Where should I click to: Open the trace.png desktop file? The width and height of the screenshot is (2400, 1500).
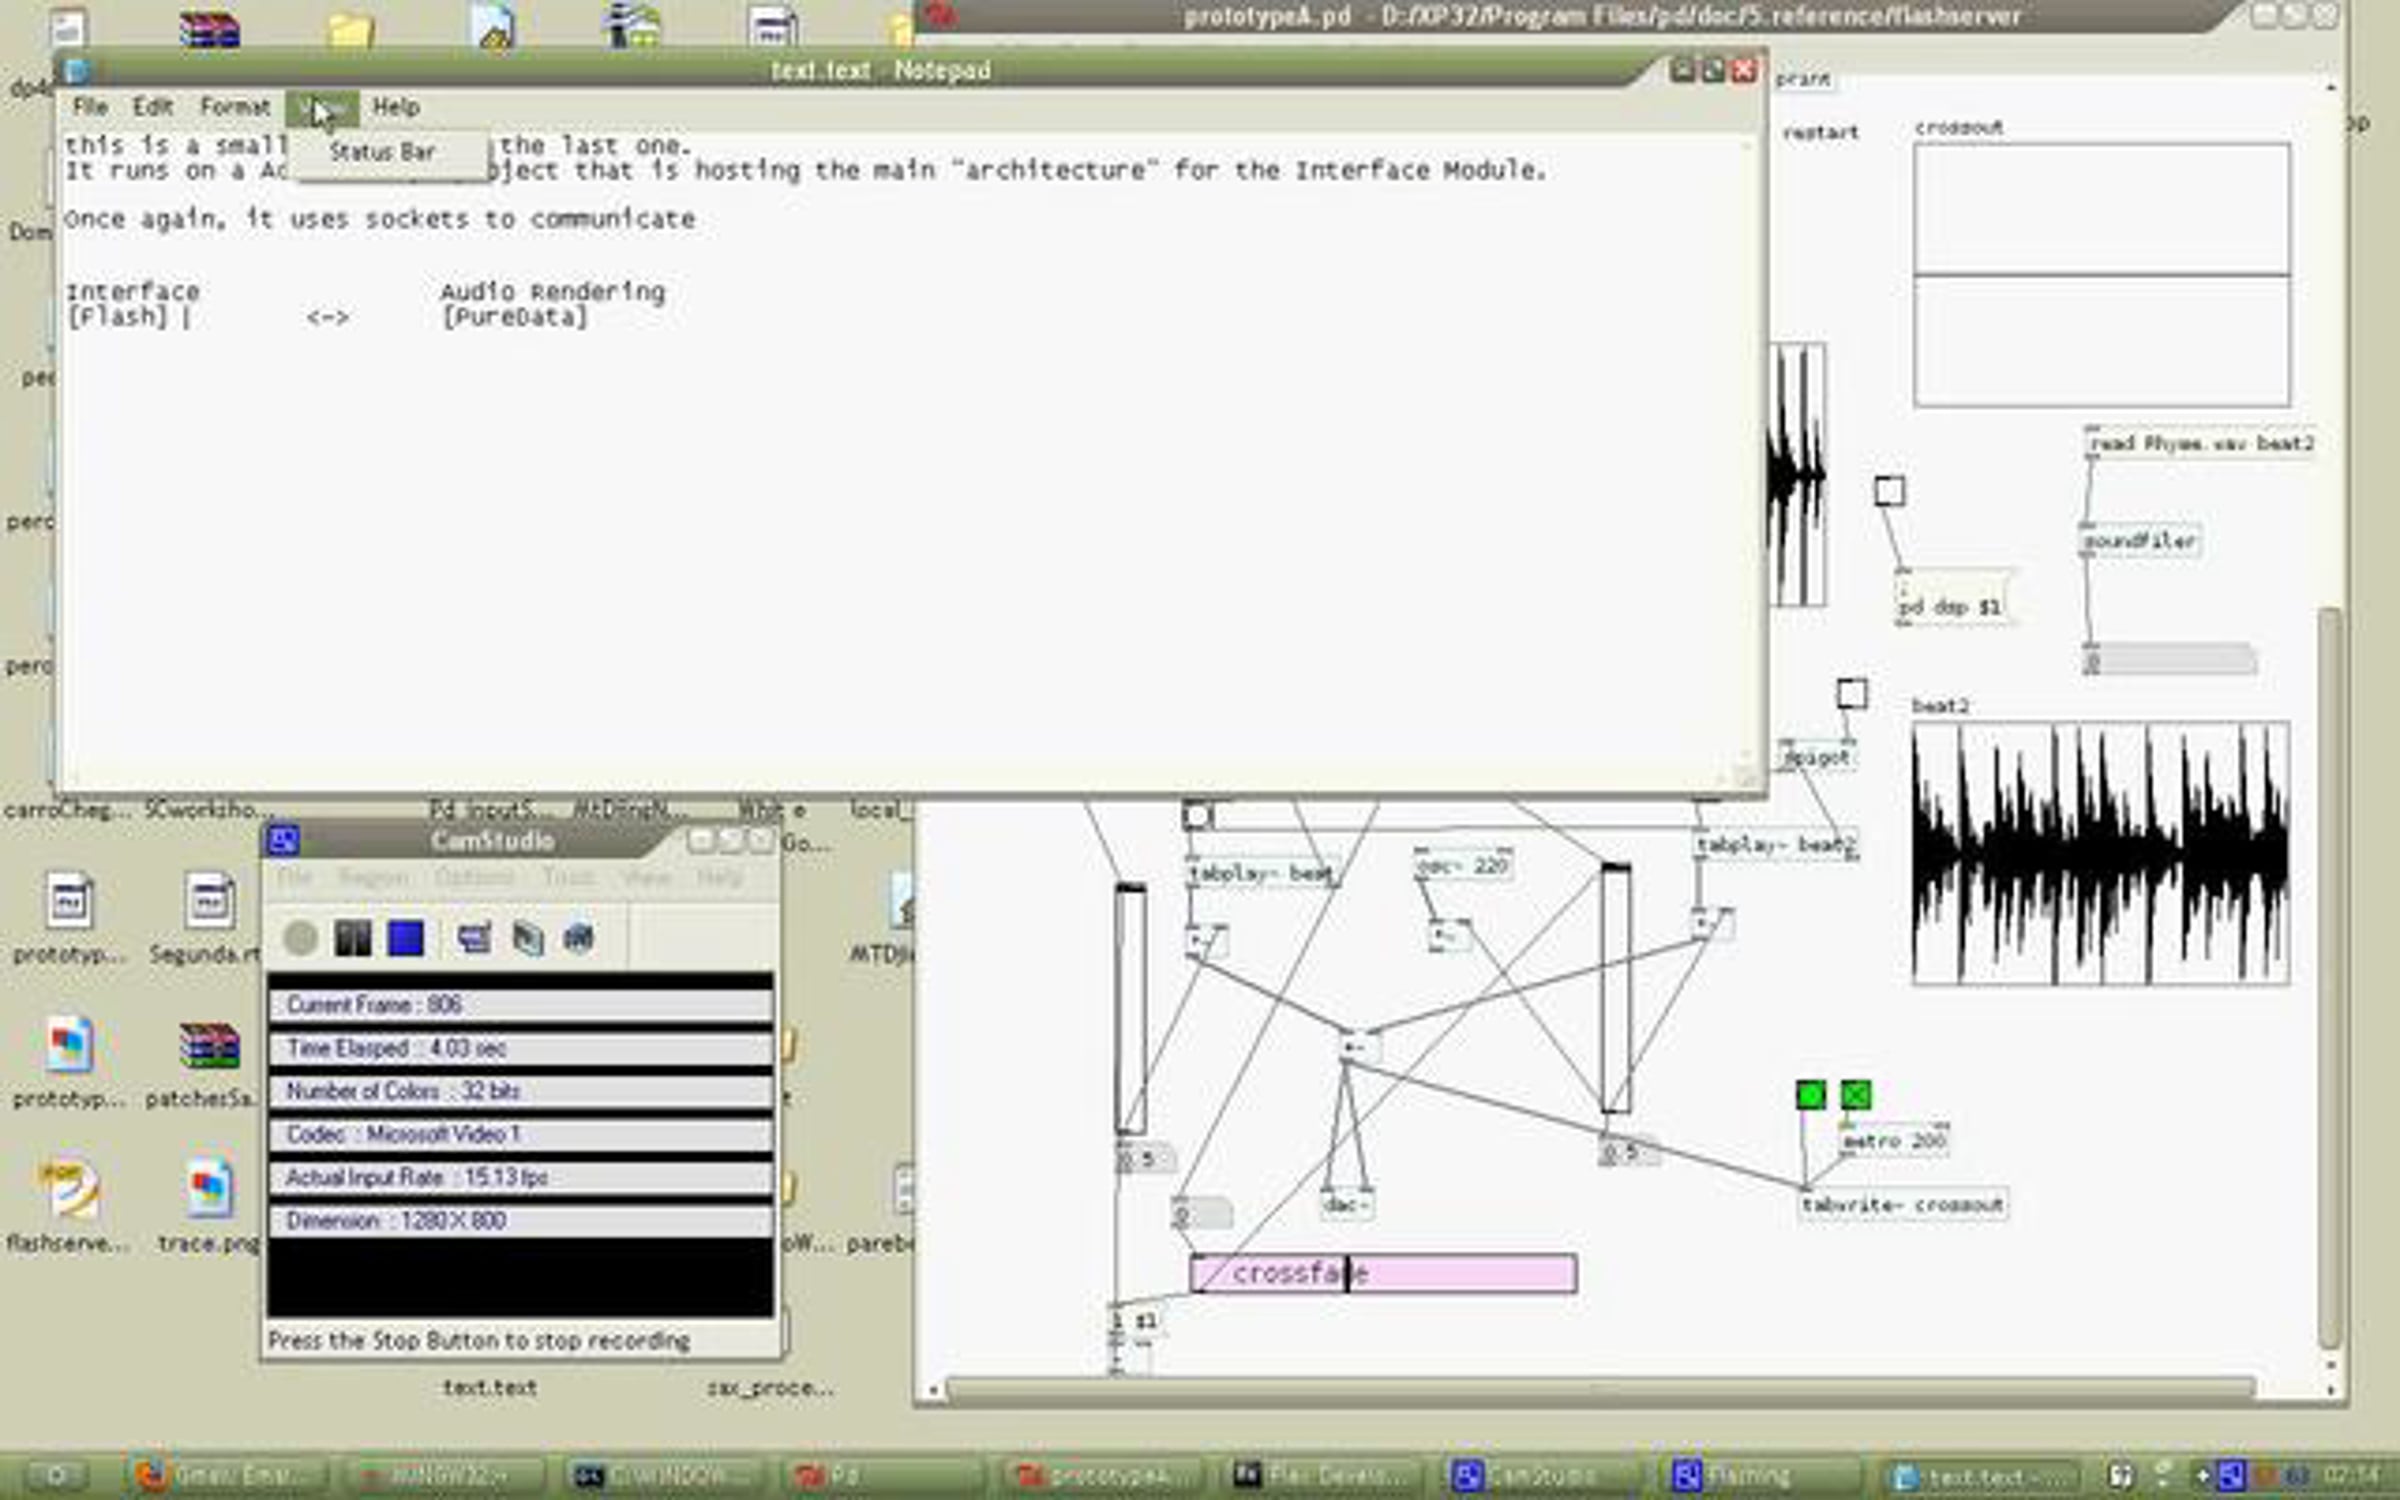pyautogui.click(x=208, y=1190)
